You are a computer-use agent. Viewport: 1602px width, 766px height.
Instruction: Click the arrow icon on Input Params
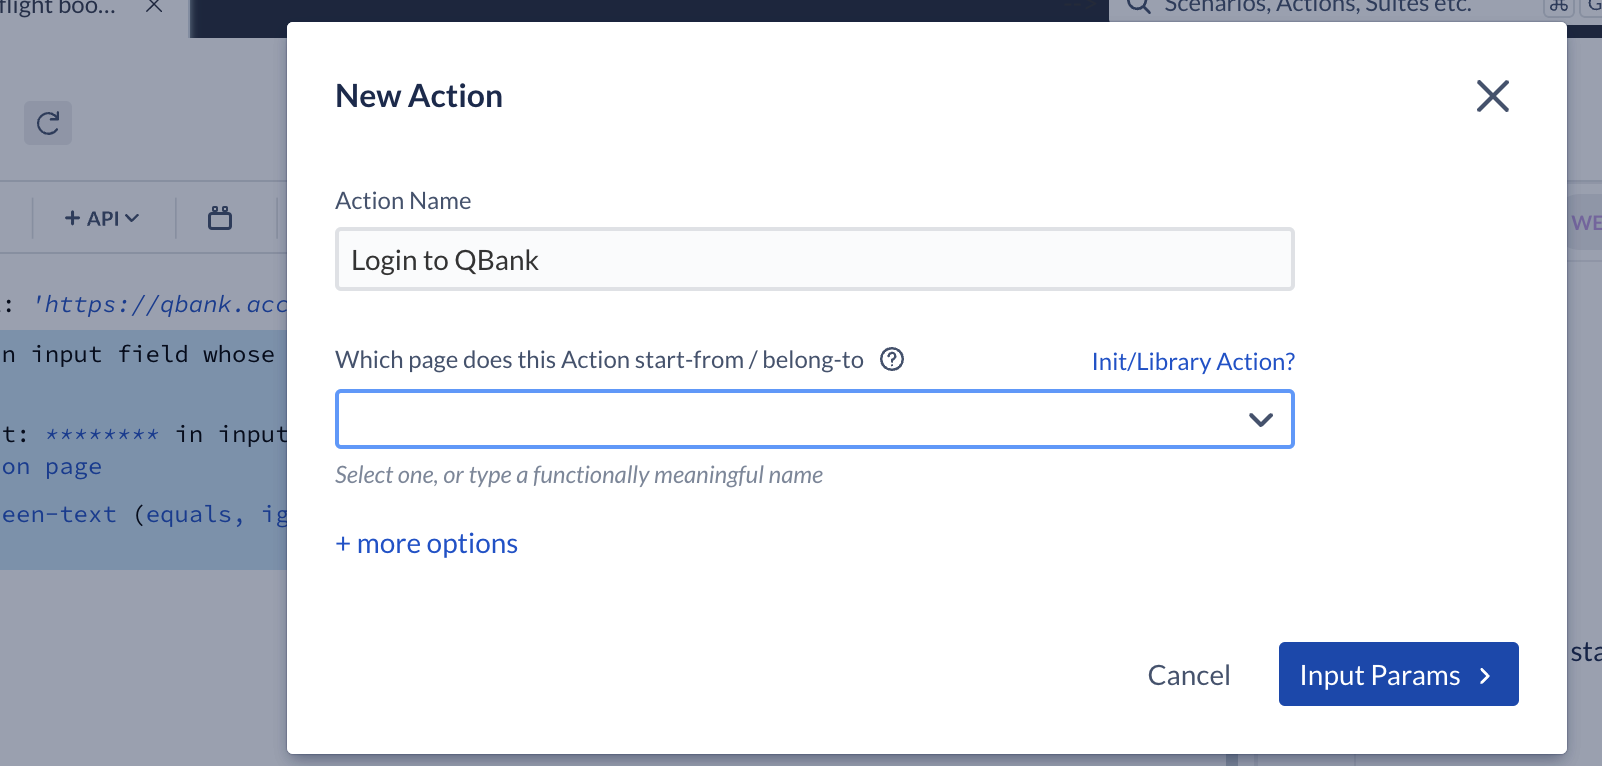tap(1486, 676)
